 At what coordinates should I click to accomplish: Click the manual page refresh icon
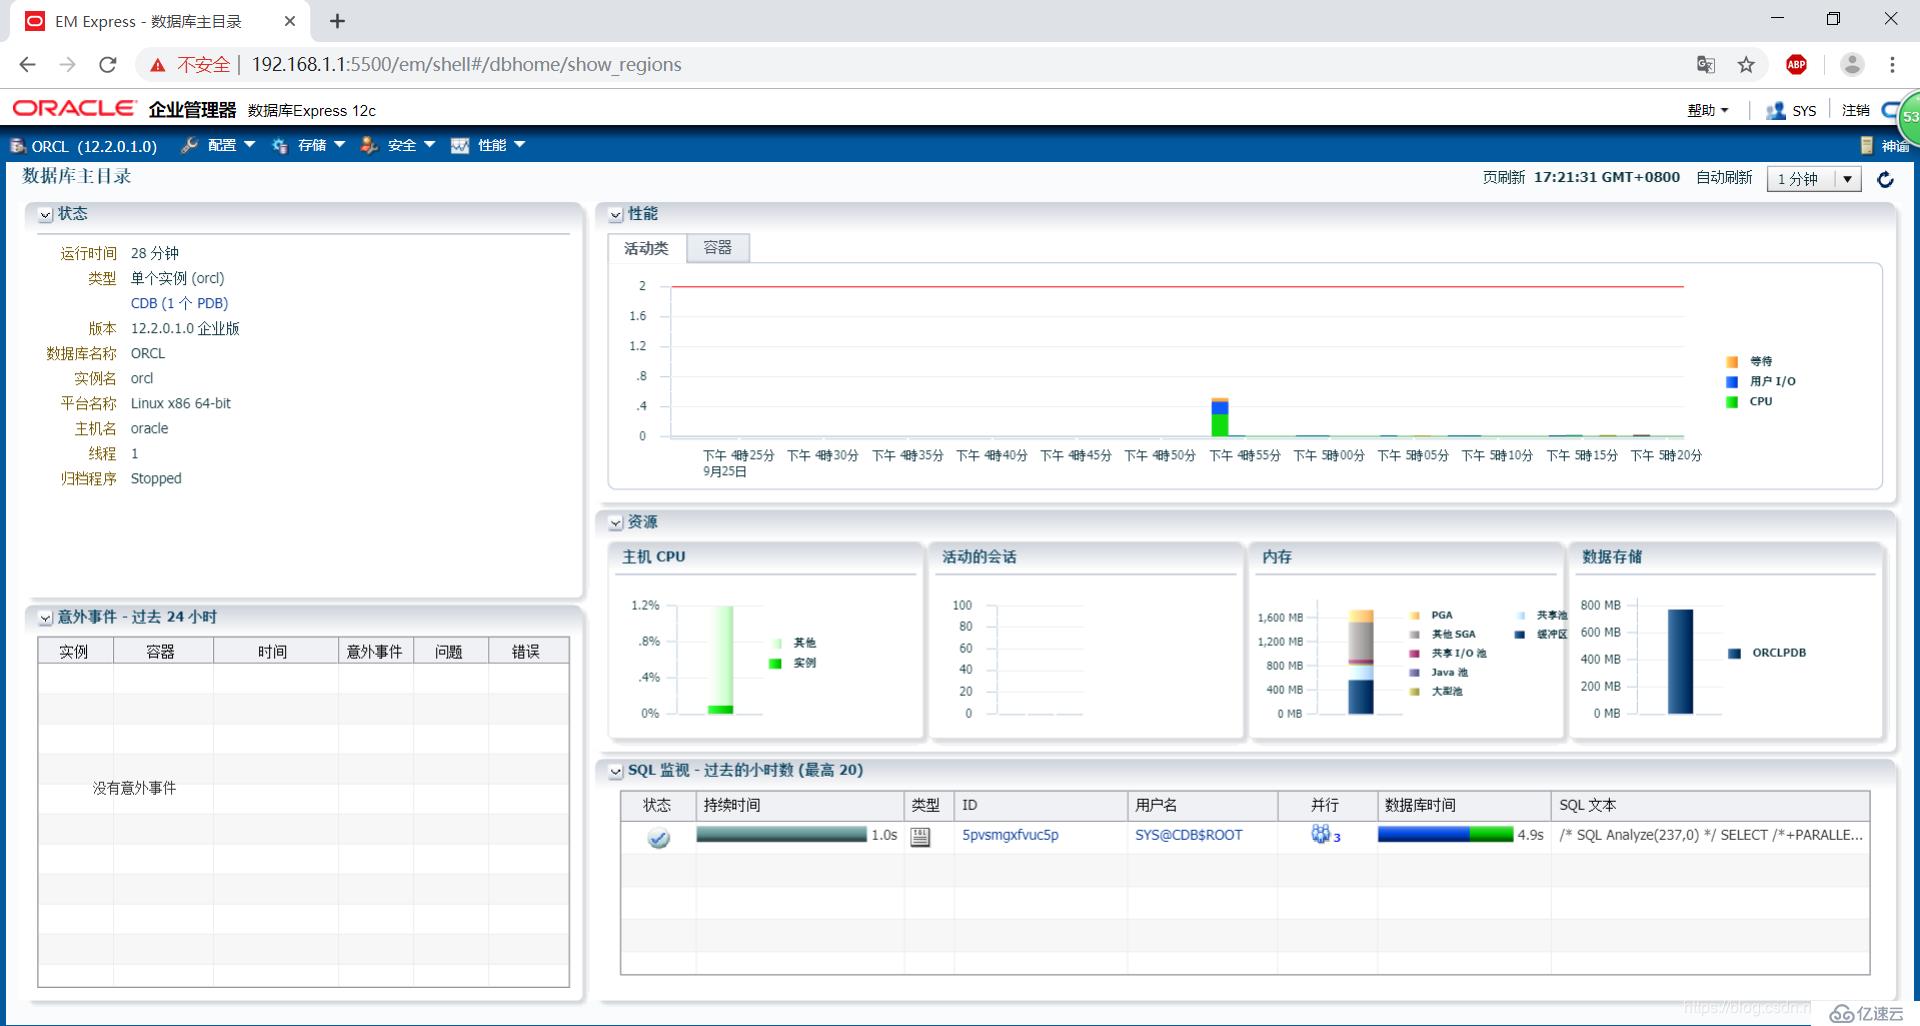1885,179
